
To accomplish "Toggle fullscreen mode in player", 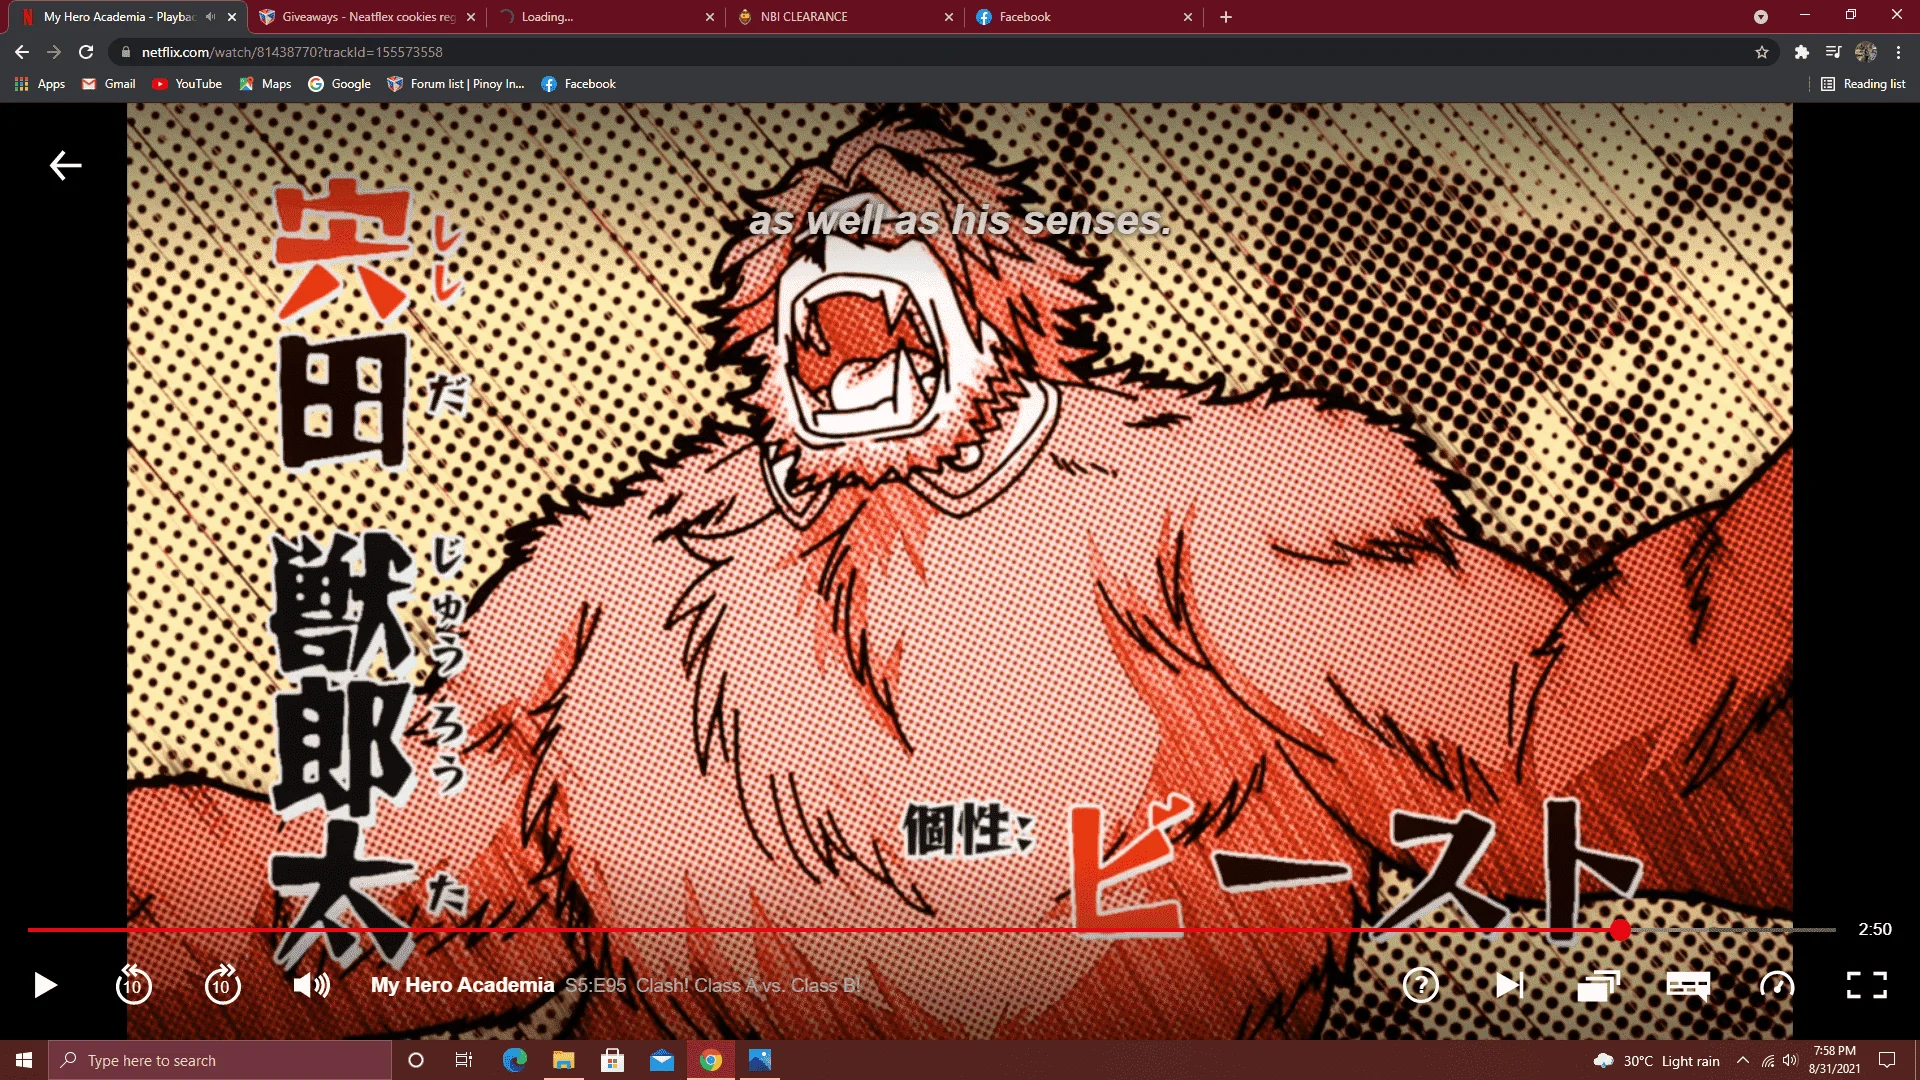I will (x=1866, y=985).
